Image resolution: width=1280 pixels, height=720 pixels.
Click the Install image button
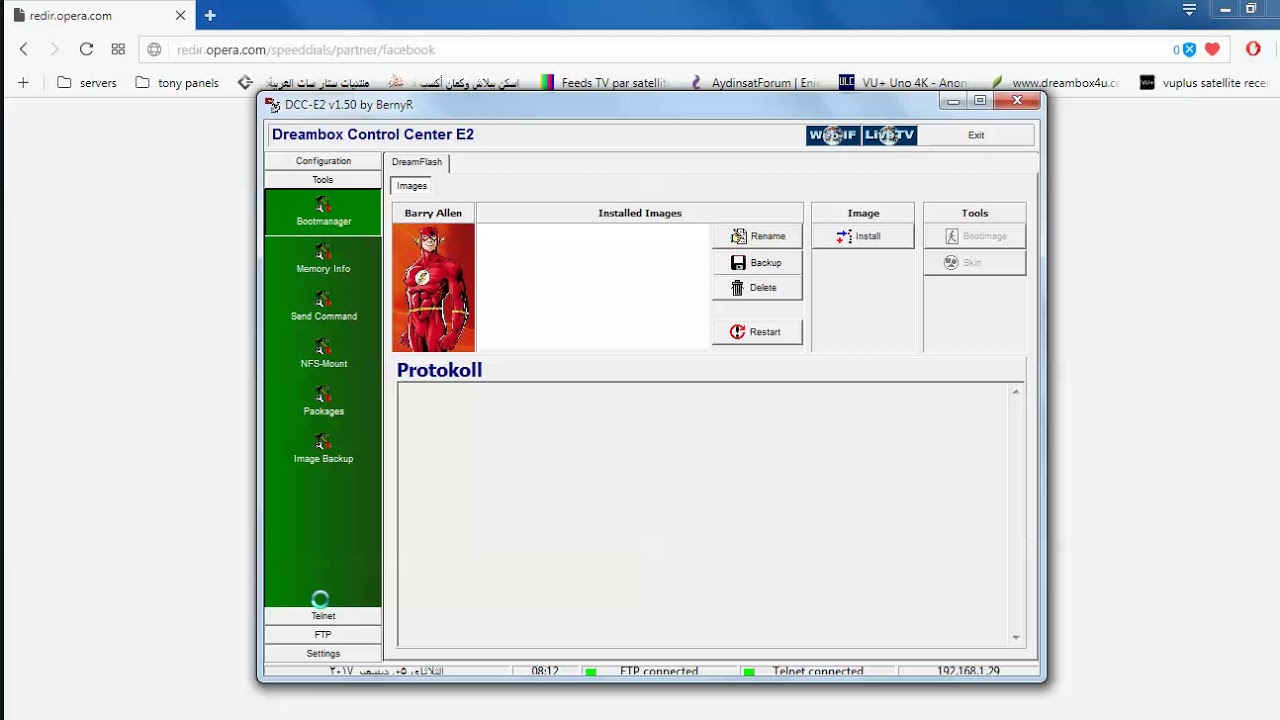coord(863,236)
